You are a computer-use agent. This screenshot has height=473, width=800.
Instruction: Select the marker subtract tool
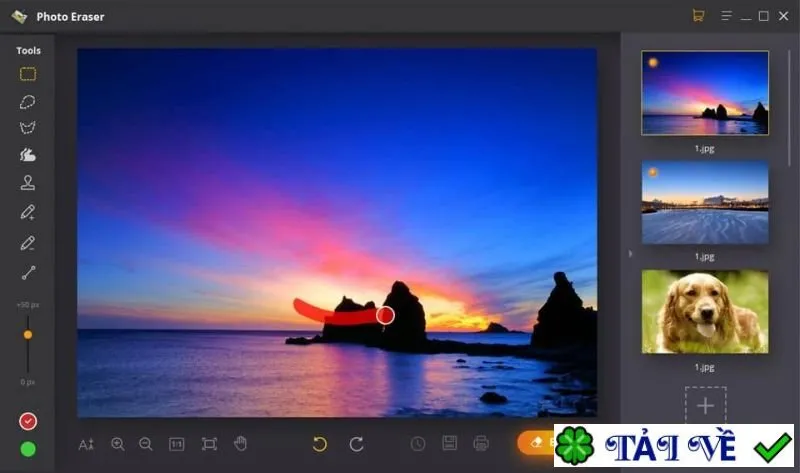28,243
